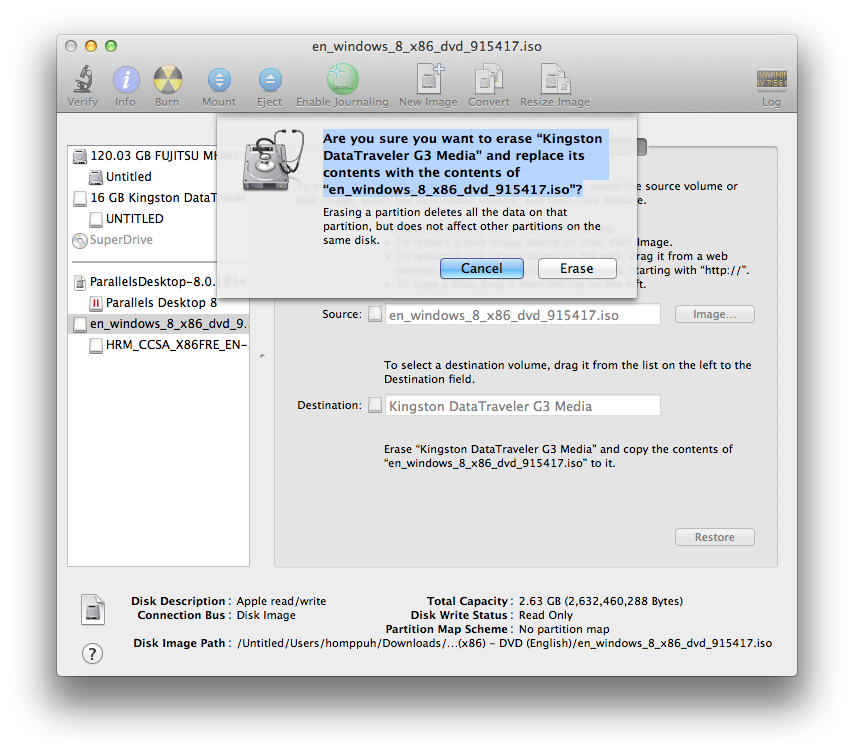This screenshot has height=755, width=854.
Task: Click the "To select a destination volume" instruction text
Action: click(568, 372)
